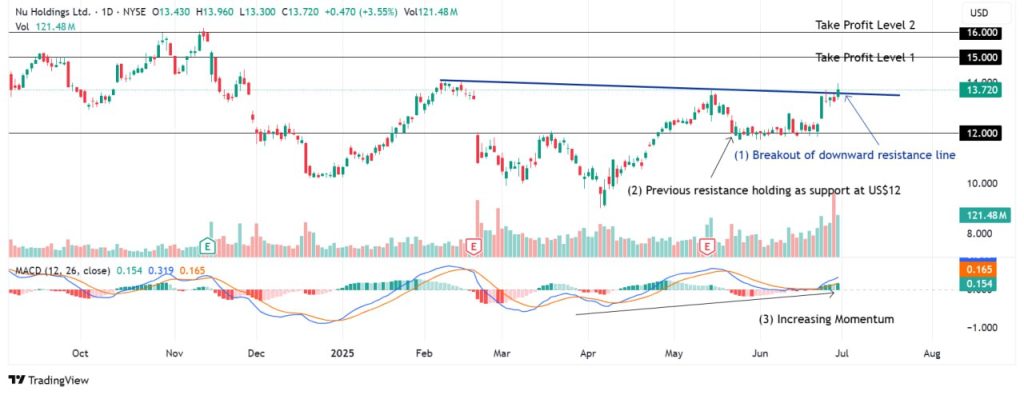
Task: Select the Take Profit Level 1 text label
Action: pyautogui.click(x=865, y=57)
